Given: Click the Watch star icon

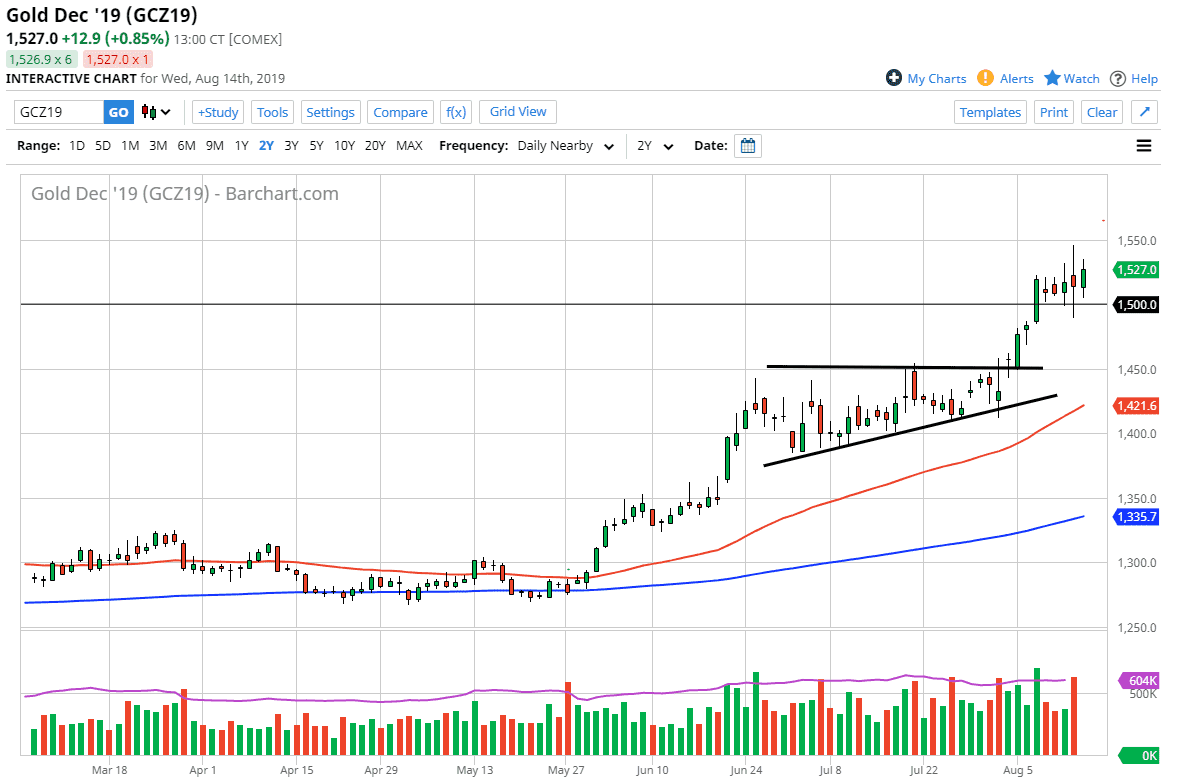Looking at the screenshot, I should [1052, 78].
